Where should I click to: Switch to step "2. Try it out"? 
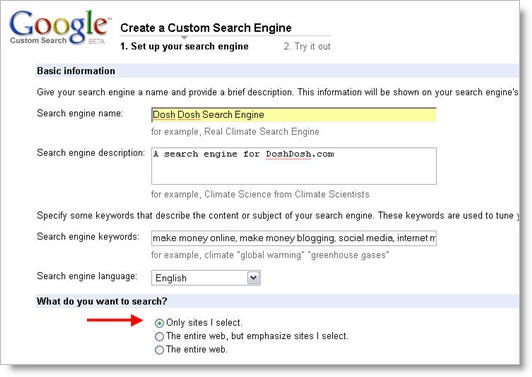coord(307,46)
